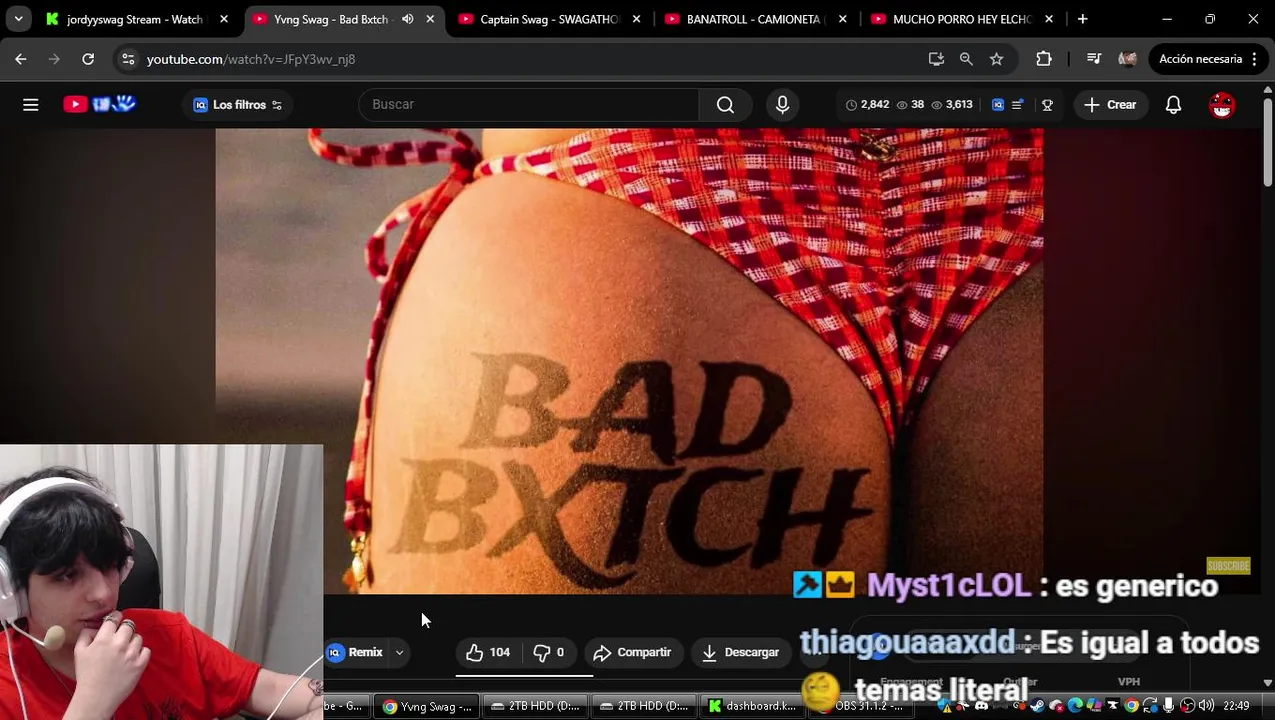Screen dimensions: 1275x720
Task: Close the Captain Swag tab
Action: 636,19
